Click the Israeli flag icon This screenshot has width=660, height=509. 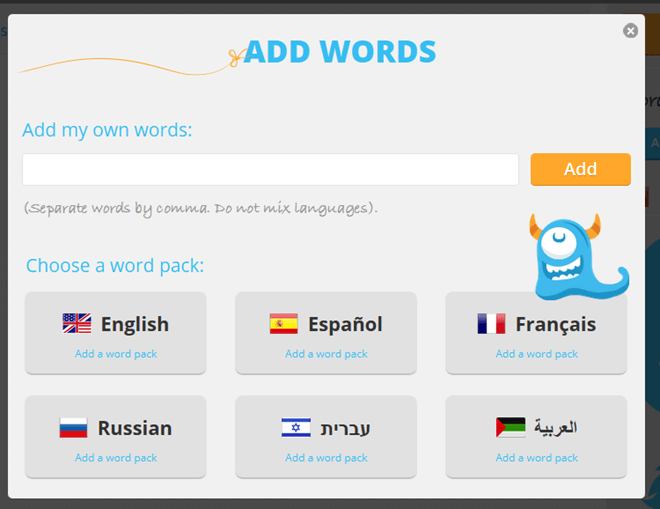point(296,428)
